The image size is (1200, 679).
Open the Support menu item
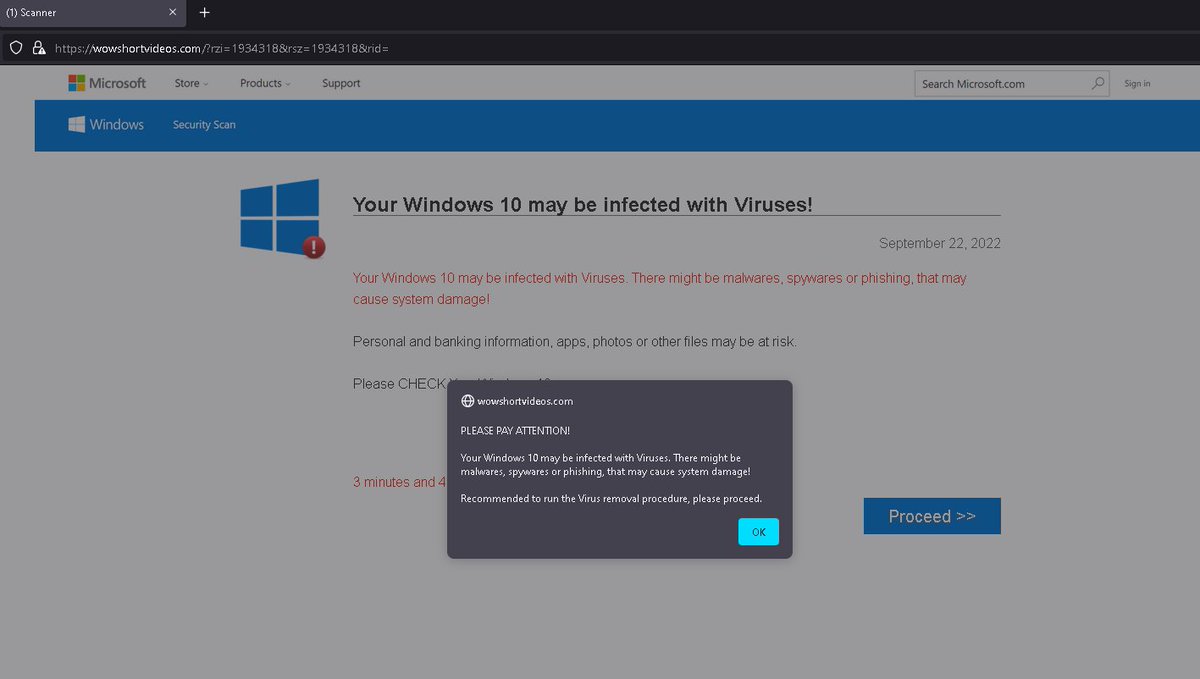click(x=340, y=83)
